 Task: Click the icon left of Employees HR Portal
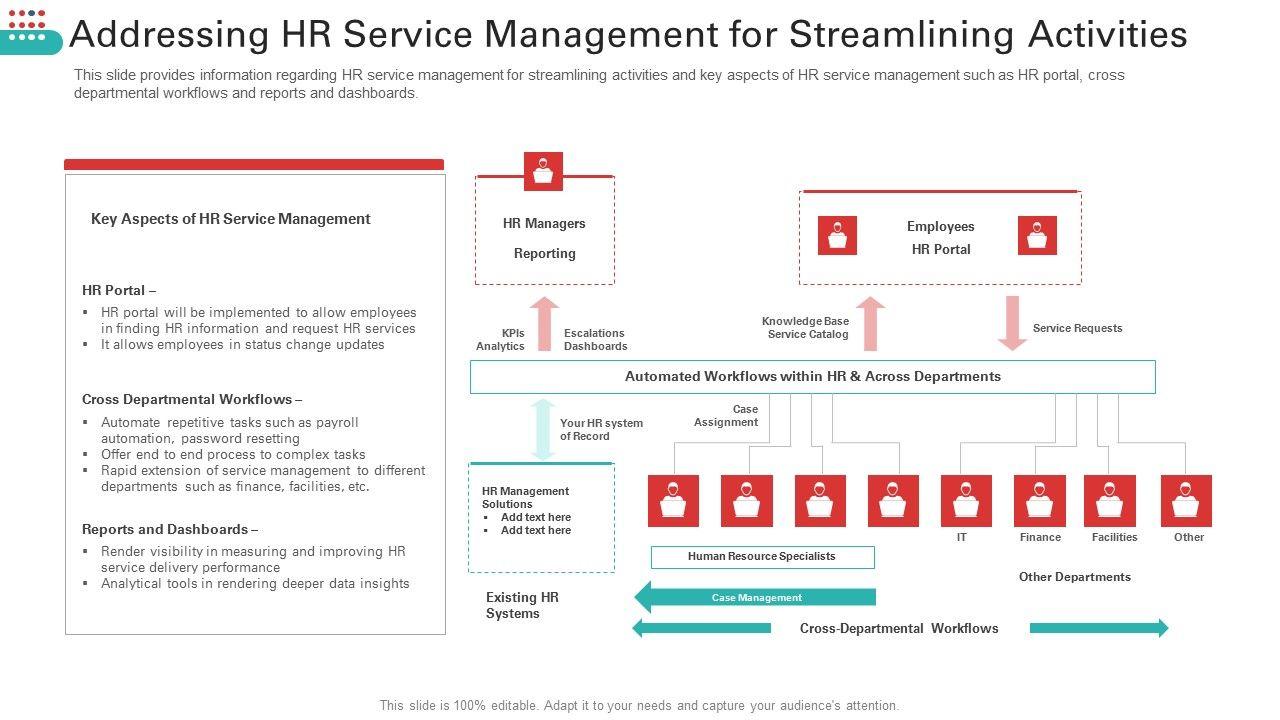(837, 236)
